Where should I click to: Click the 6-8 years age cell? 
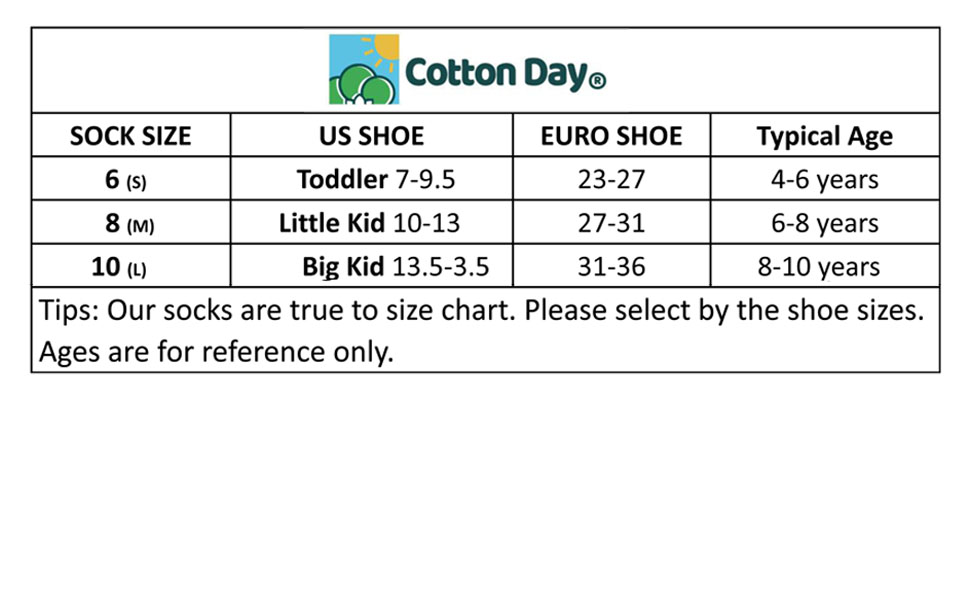click(x=824, y=223)
